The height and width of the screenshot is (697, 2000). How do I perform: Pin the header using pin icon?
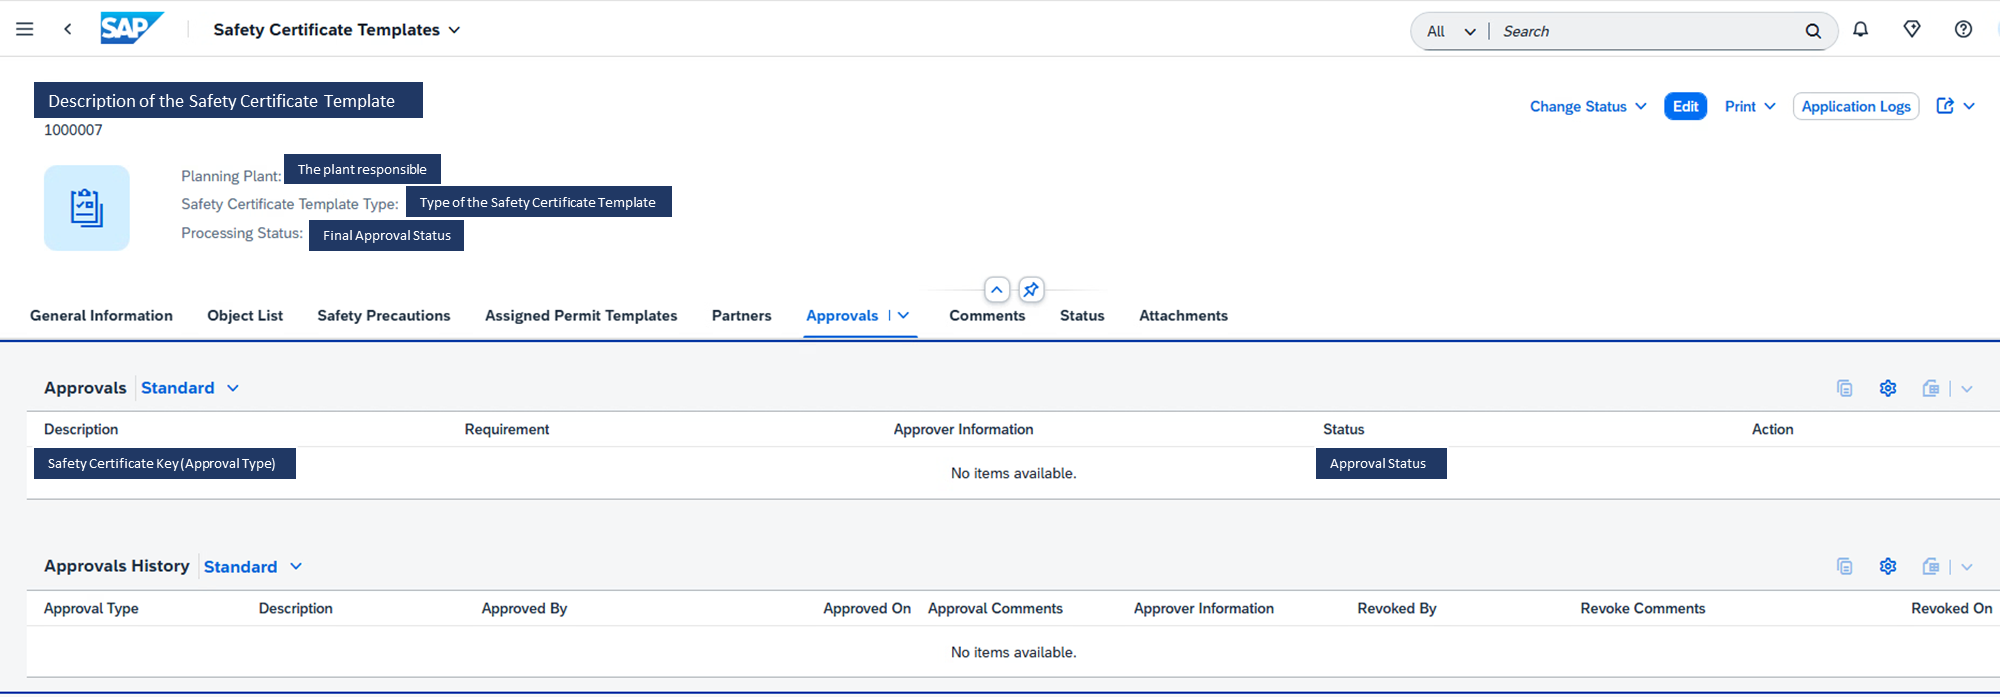[x=1031, y=290]
